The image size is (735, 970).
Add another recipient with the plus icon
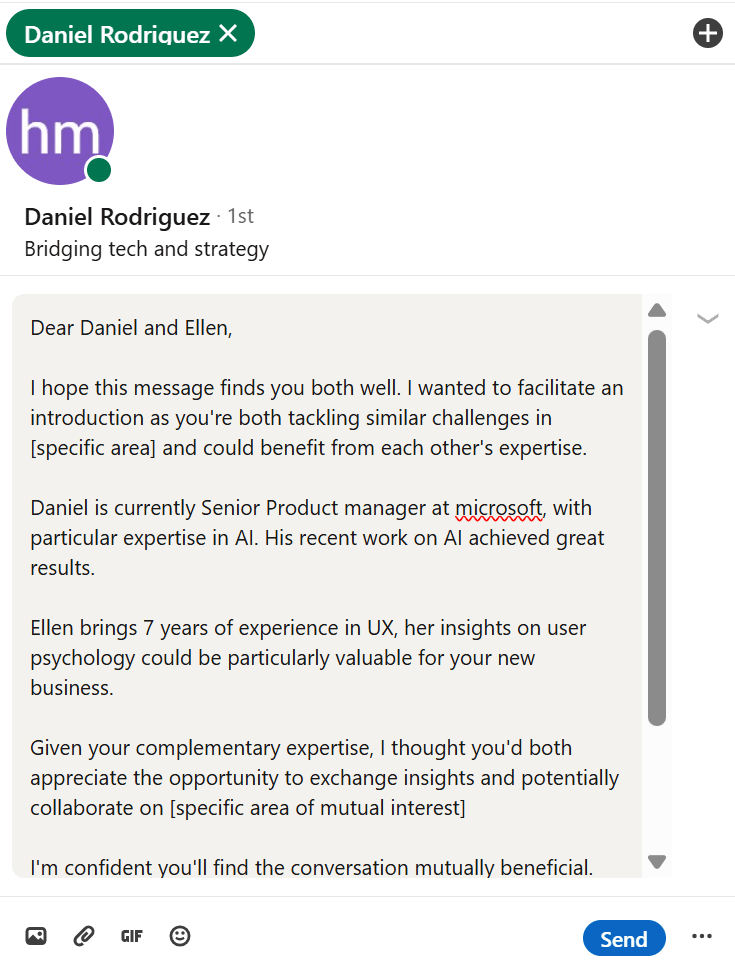[708, 33]
